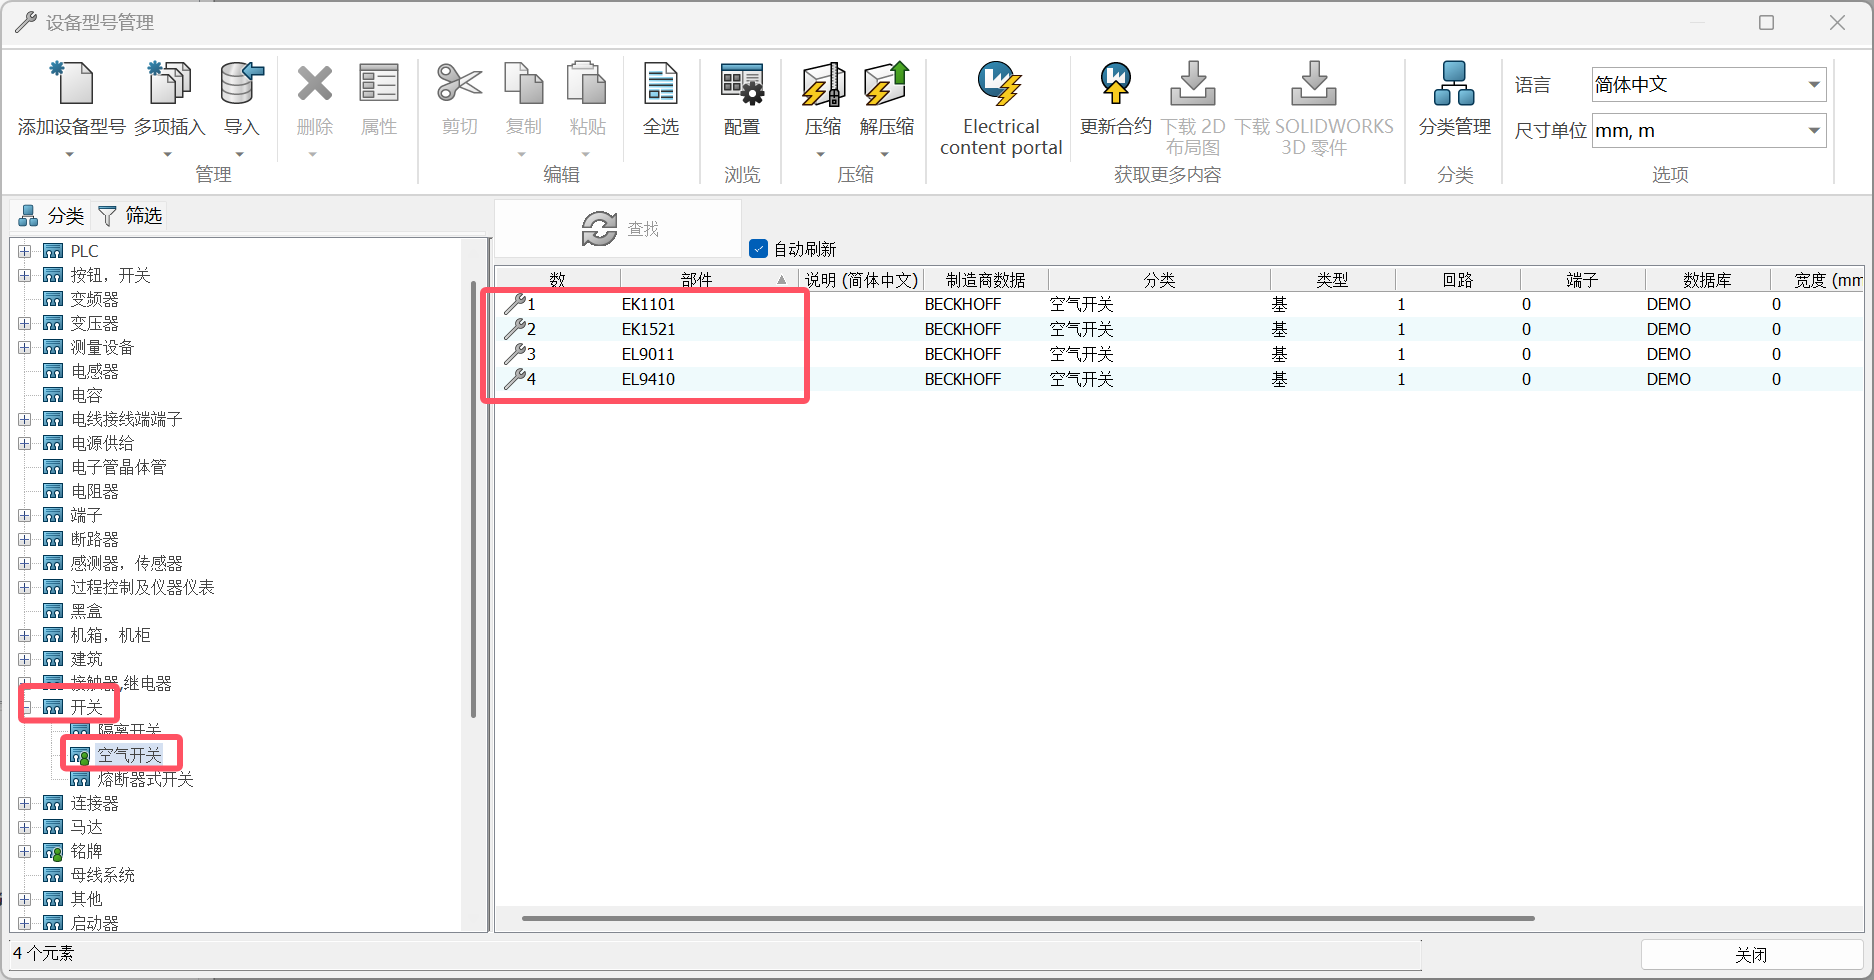Click the 解压缩 icon
The width and height of the screenshot is (1874, 980).
886,84
